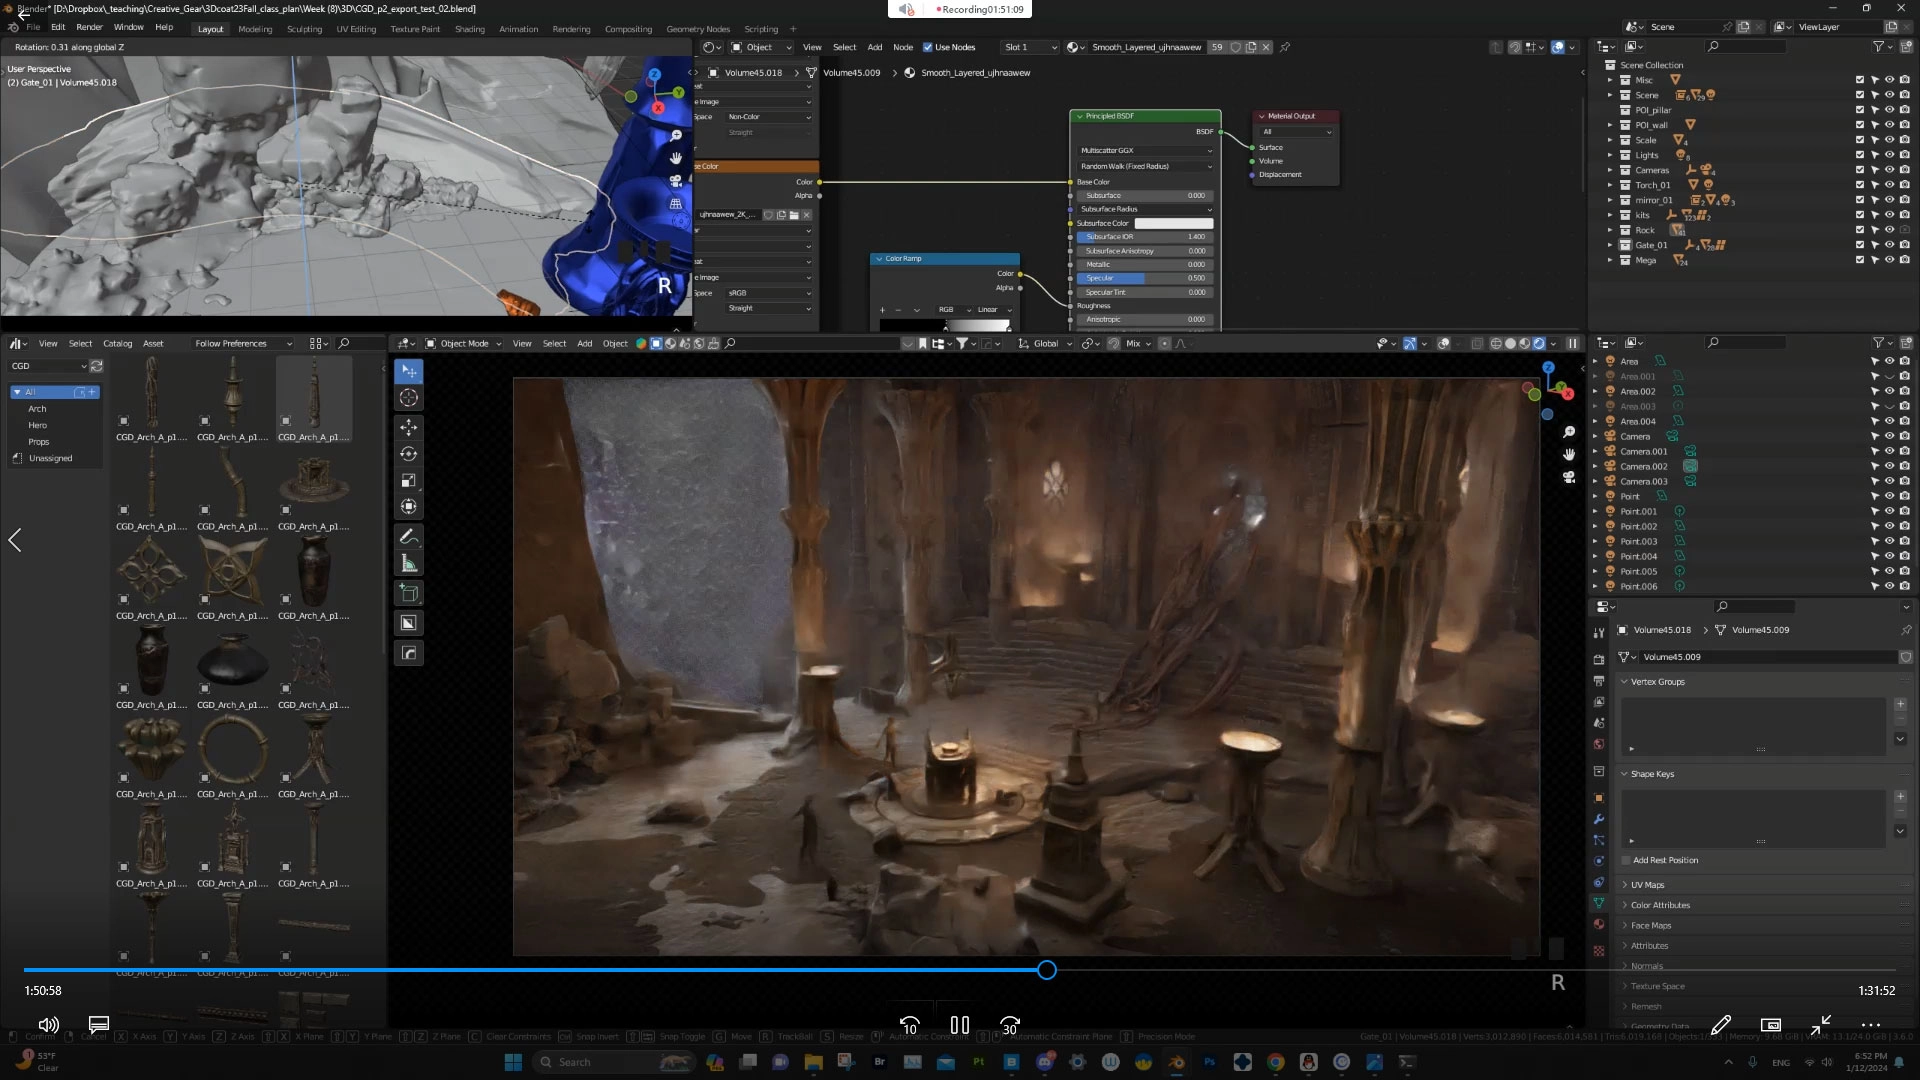Screen dimensions: 1920x1080
Task: Open the modifier wrench properties tab
Action: click(x=1599, y=819)
